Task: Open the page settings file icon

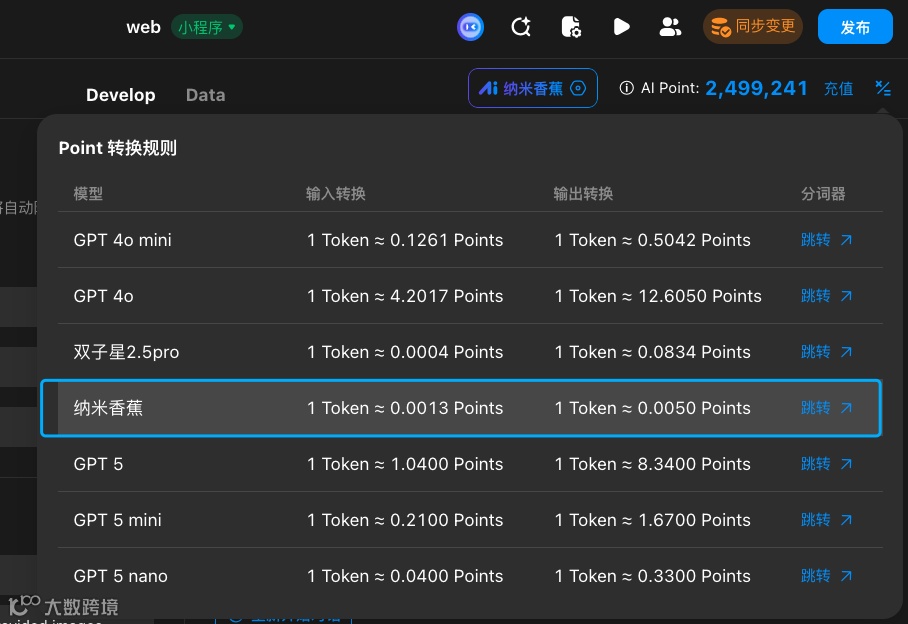Action: click(x=571, y=27)
